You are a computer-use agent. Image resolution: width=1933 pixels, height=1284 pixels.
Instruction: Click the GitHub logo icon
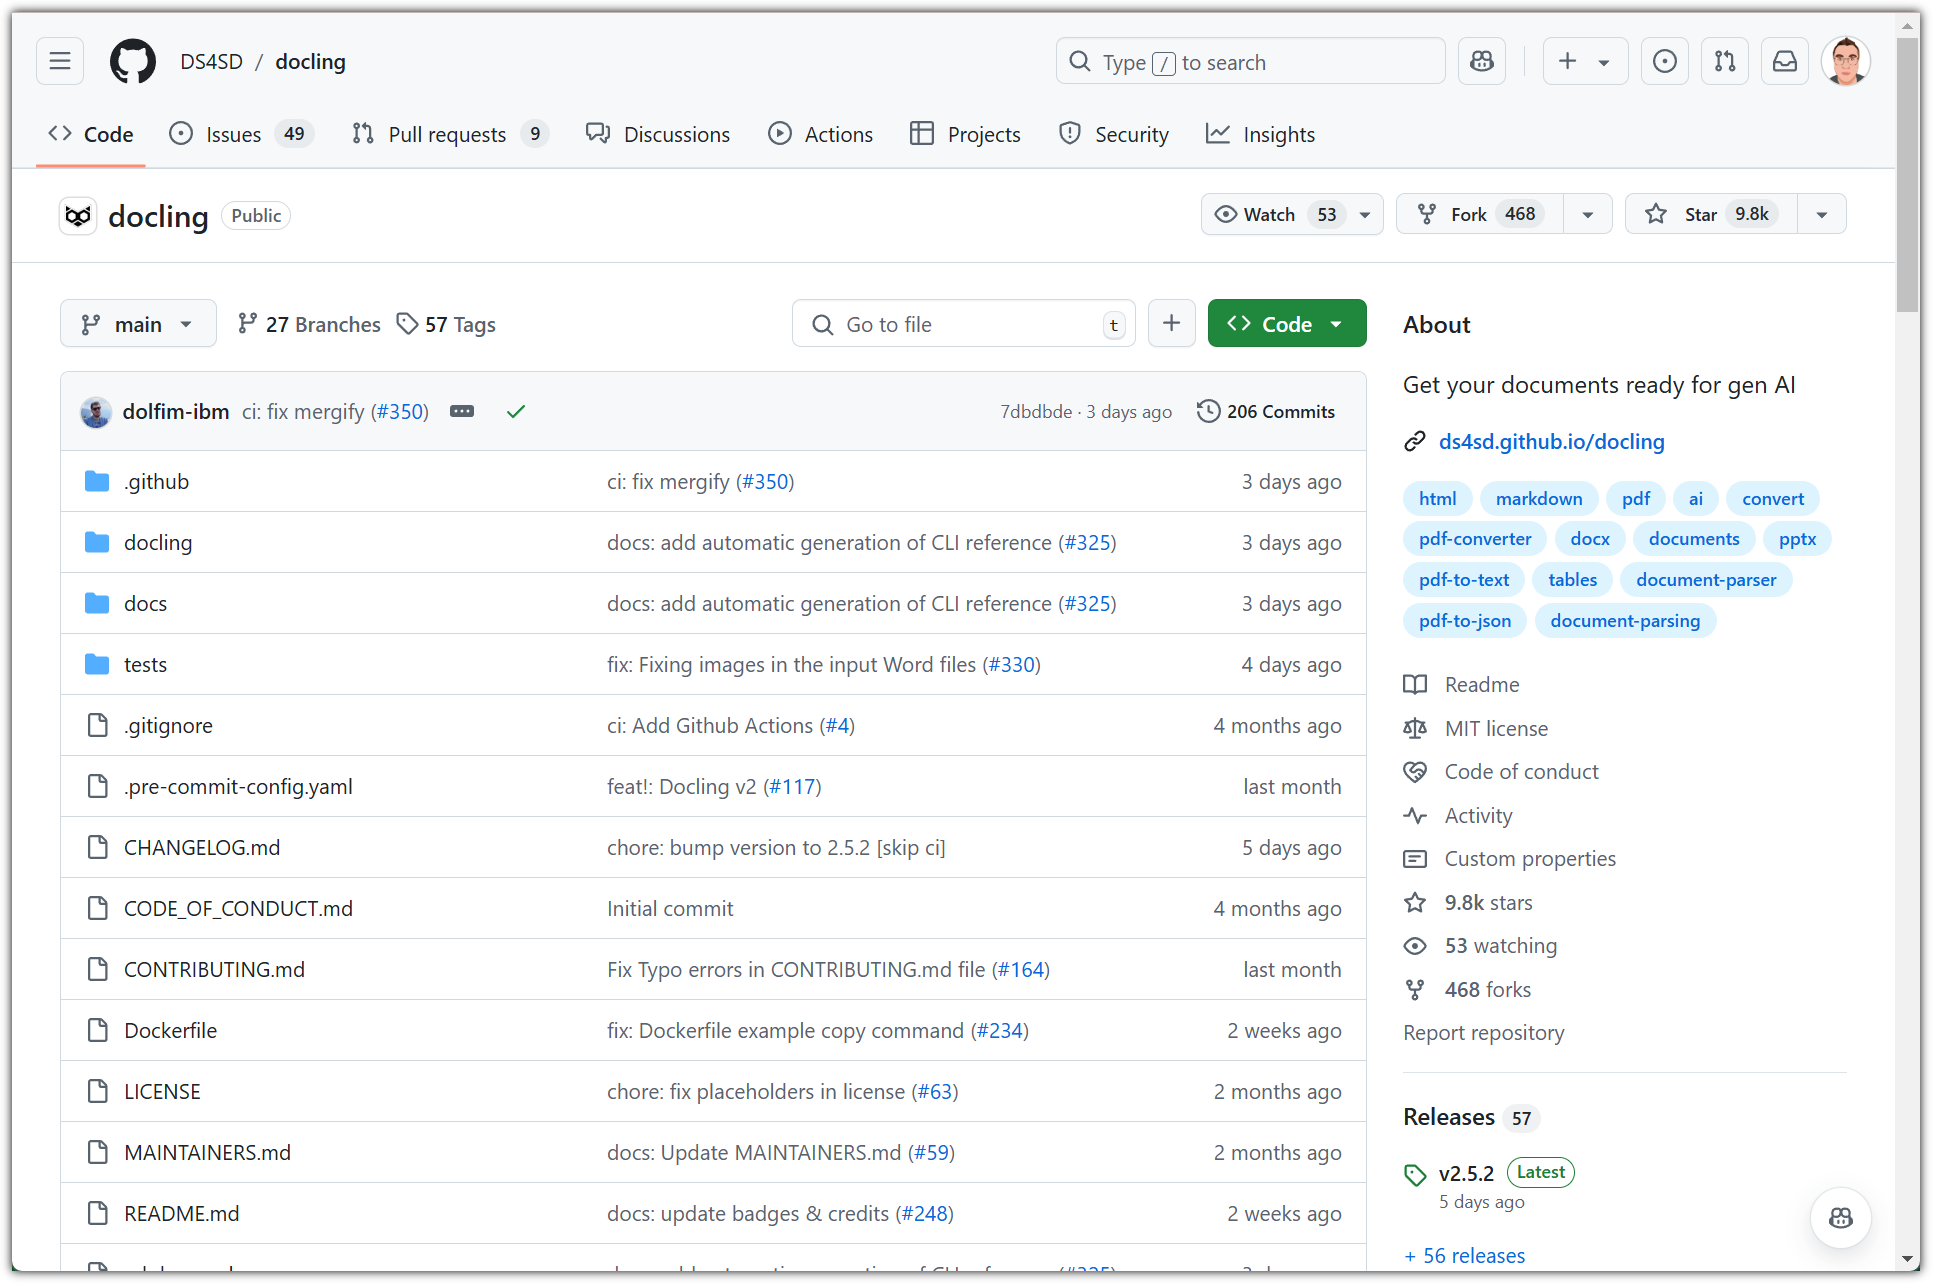click(133, 62)
